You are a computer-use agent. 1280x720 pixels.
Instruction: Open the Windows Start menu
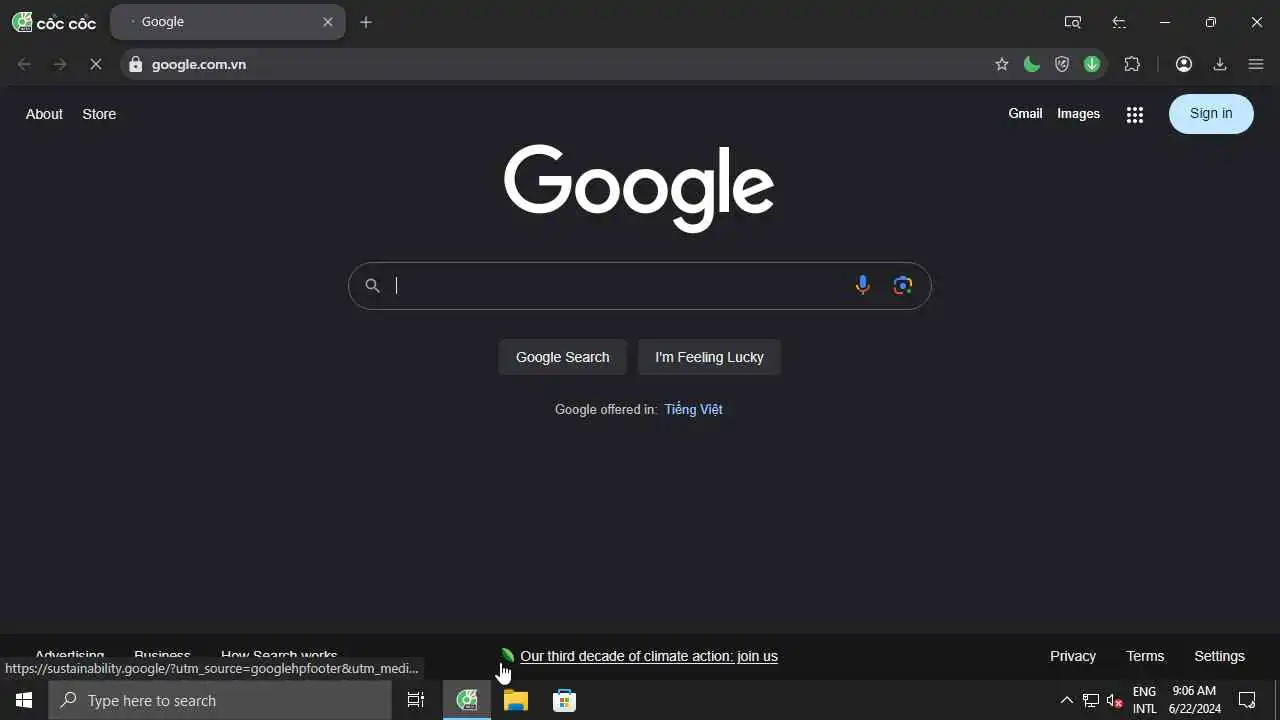(x=24, y=700)
